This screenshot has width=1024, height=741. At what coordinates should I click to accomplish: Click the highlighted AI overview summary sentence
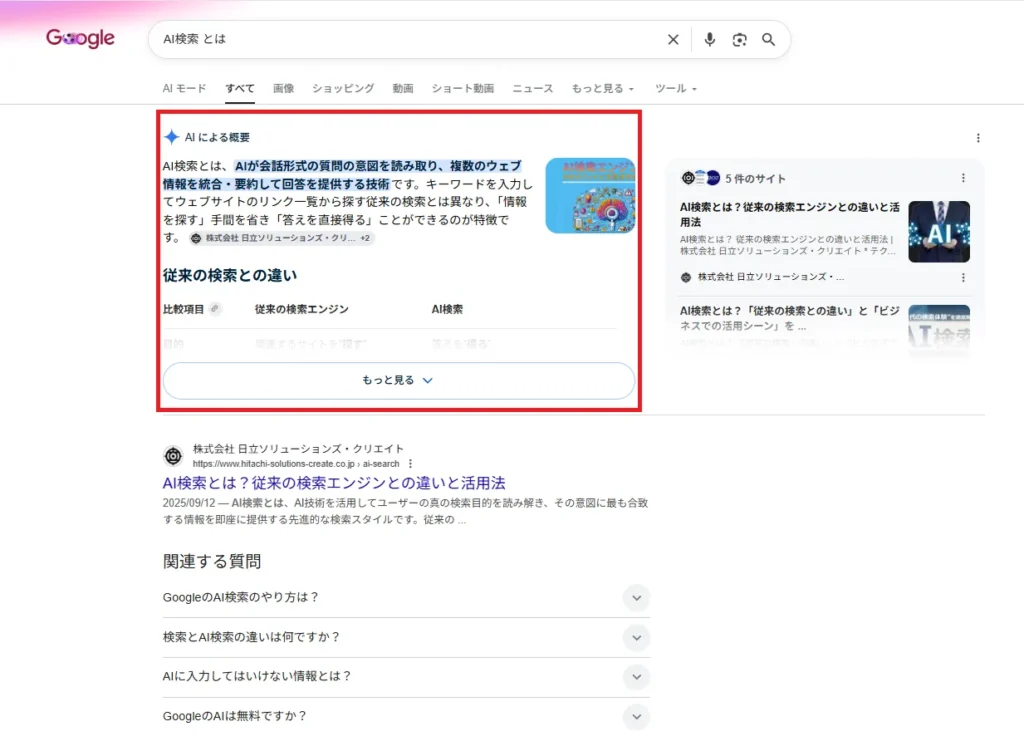click(342, 175)
